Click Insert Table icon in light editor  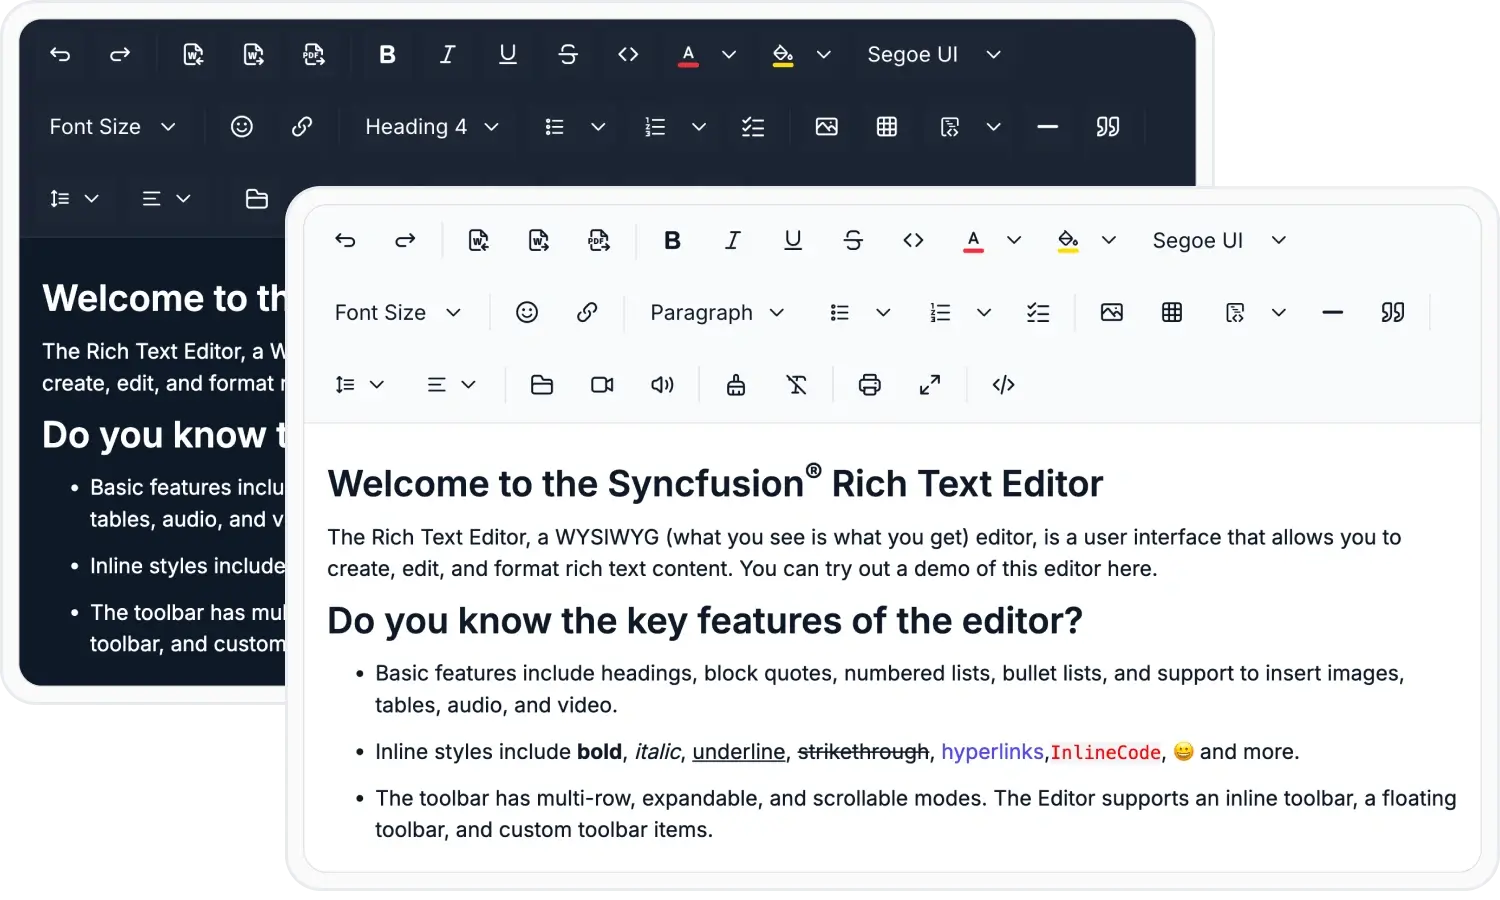1172,313
